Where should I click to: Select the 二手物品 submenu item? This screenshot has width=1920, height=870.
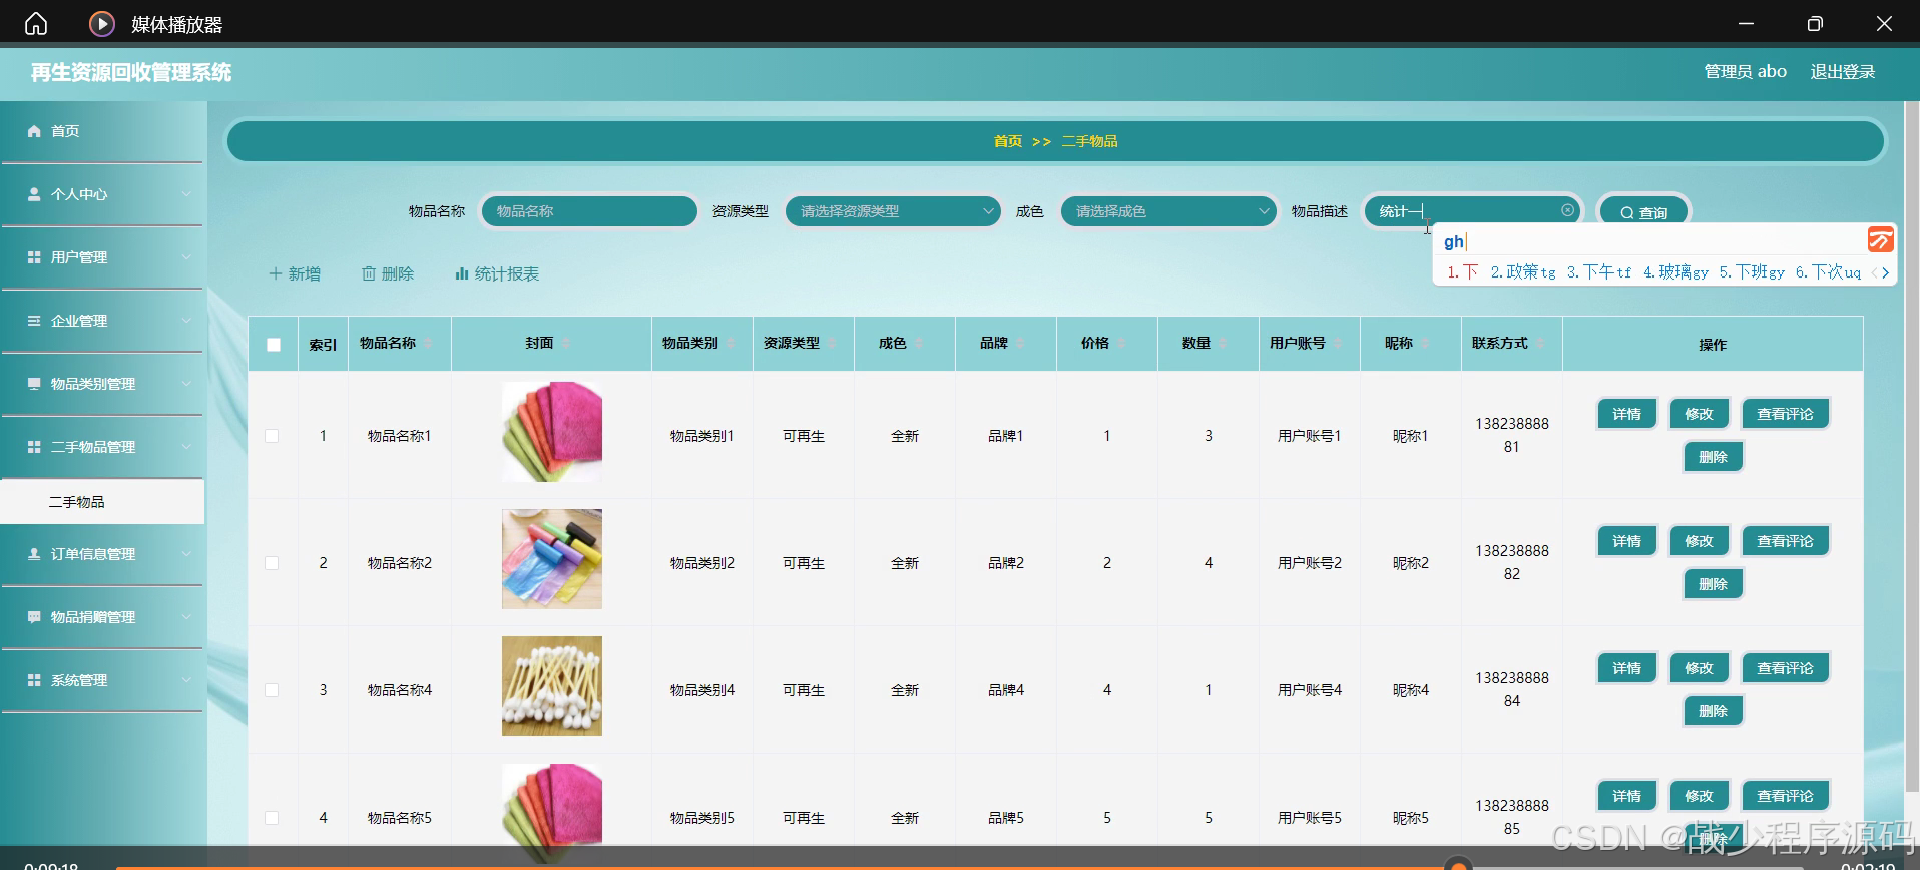tap(102, 502)
